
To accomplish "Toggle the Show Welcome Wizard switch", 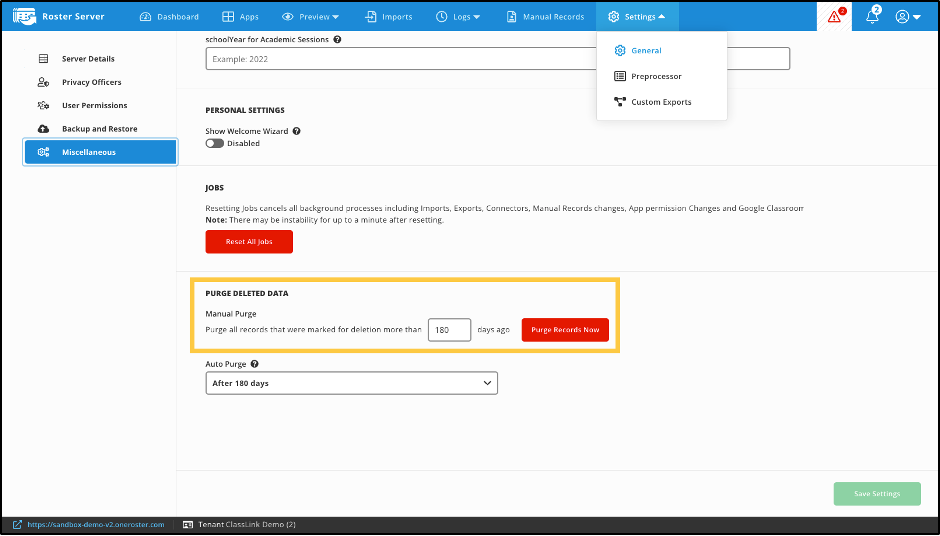I will [215, 143].
